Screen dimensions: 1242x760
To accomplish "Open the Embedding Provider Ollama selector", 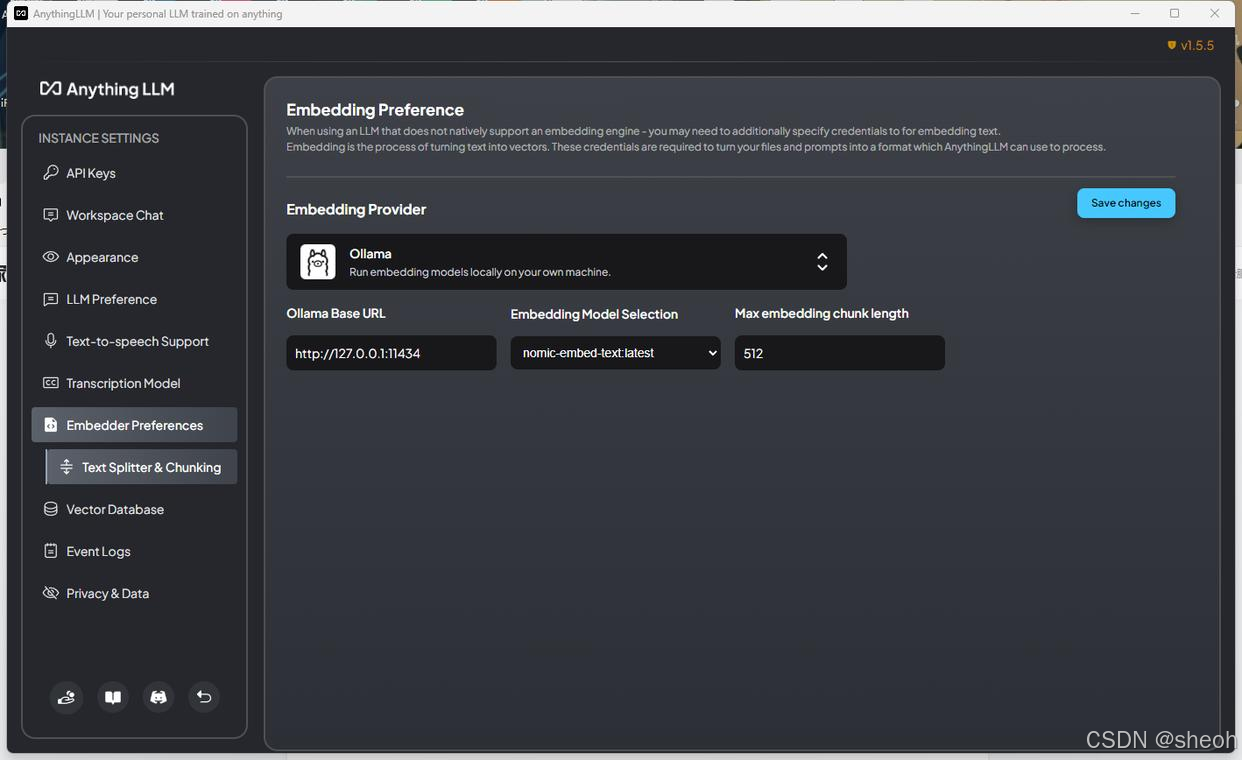I will click(x=566, y=262).
